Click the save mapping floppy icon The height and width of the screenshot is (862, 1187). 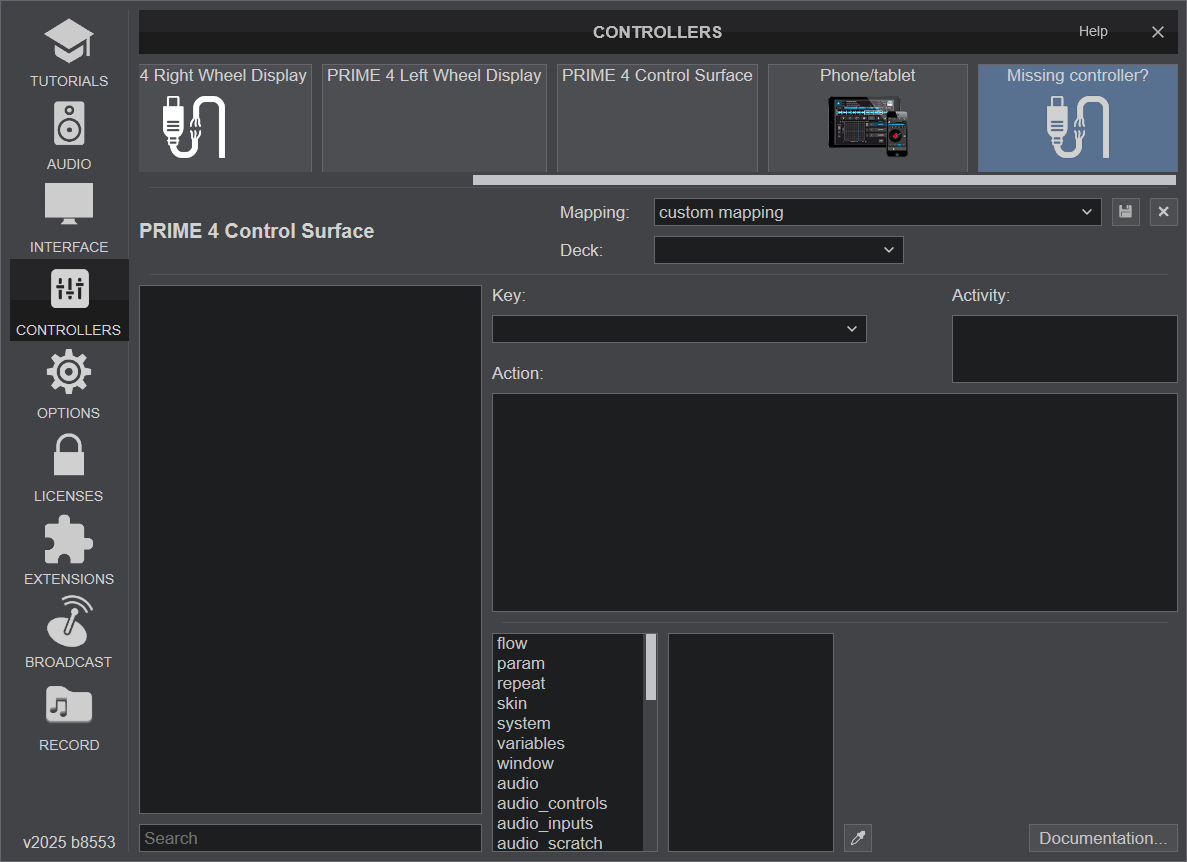click(1126, 212)
